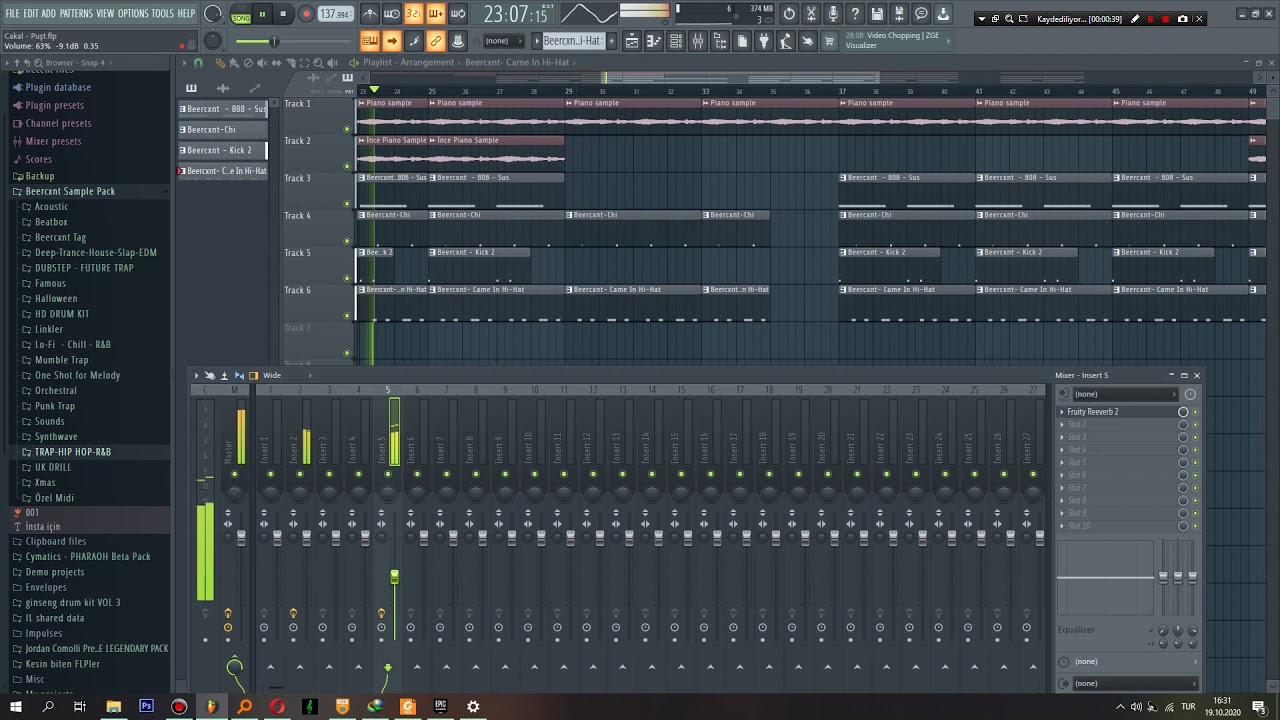
Task: Open the pattern selector Beercxn..i-Hat dropdown
Action: tap(571, 41)
